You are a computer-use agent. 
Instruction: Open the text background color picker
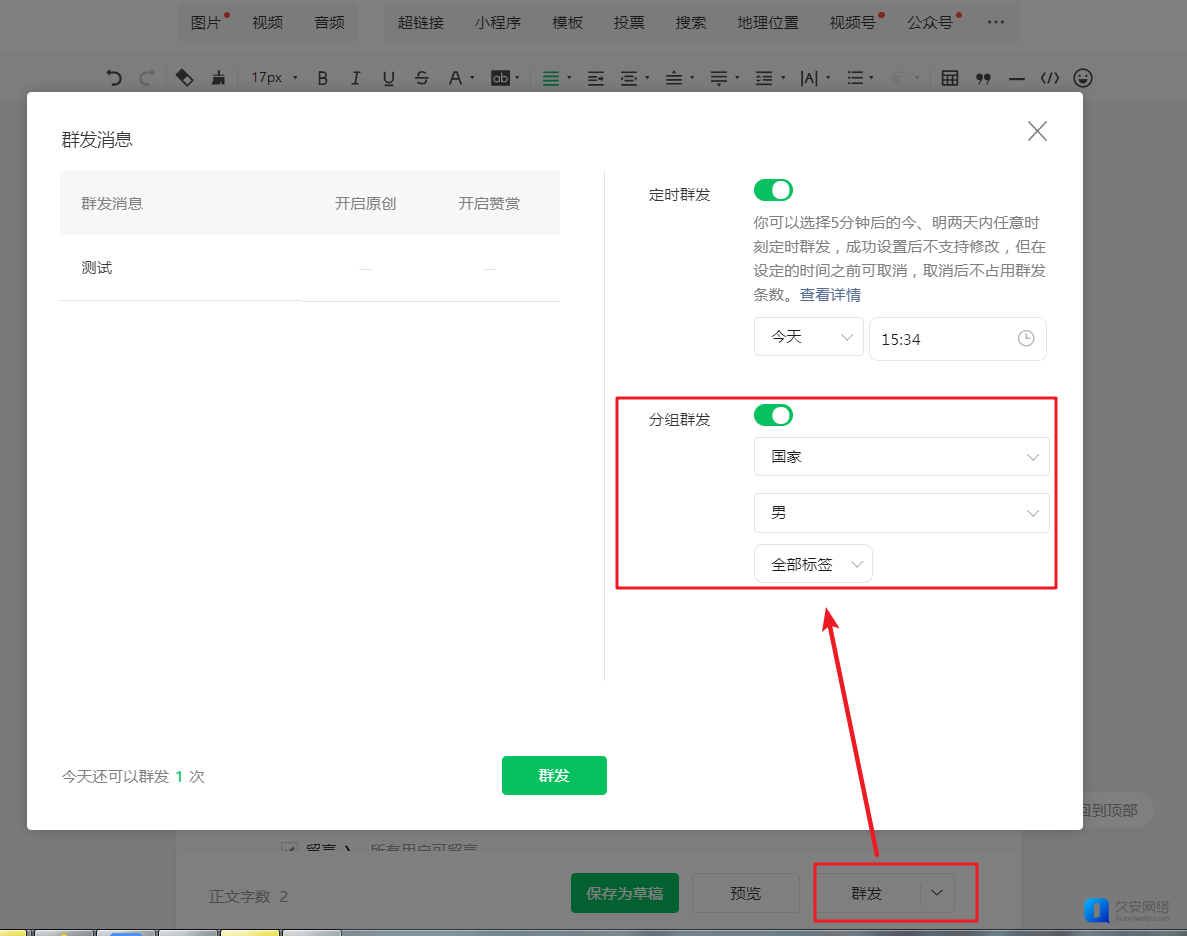505,78
